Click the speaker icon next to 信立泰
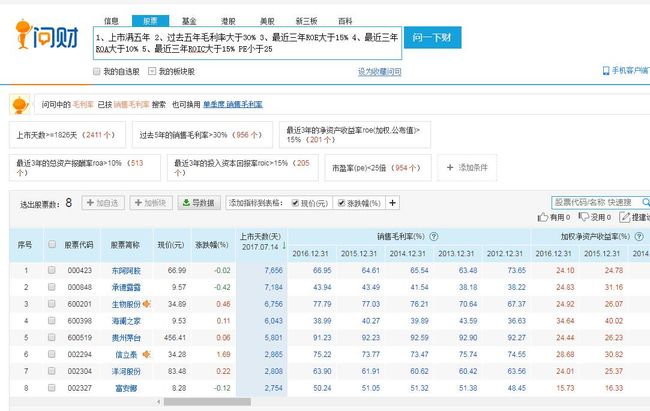 point(146,354)
